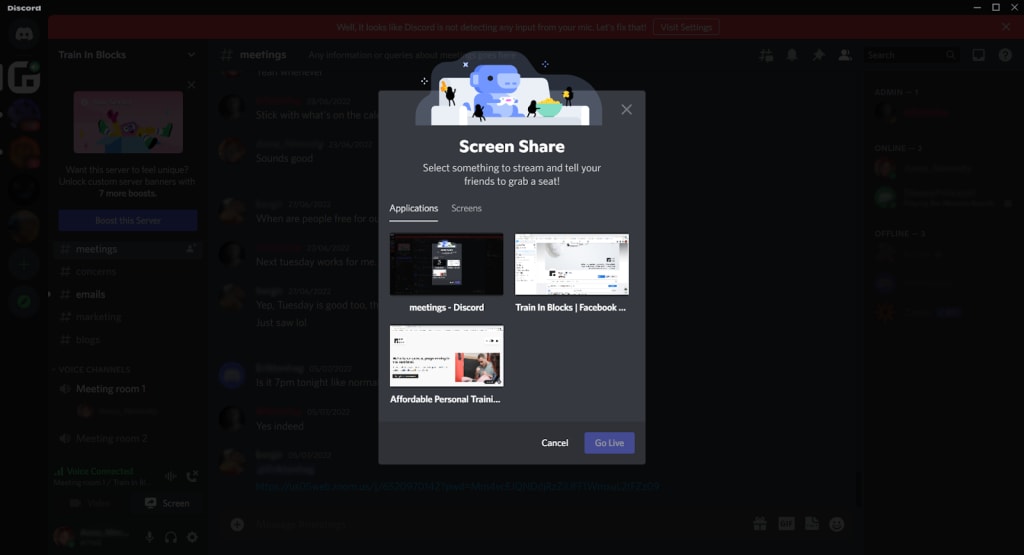Open User Settings gear icon
1024x555 pixels.
[192, 537]
